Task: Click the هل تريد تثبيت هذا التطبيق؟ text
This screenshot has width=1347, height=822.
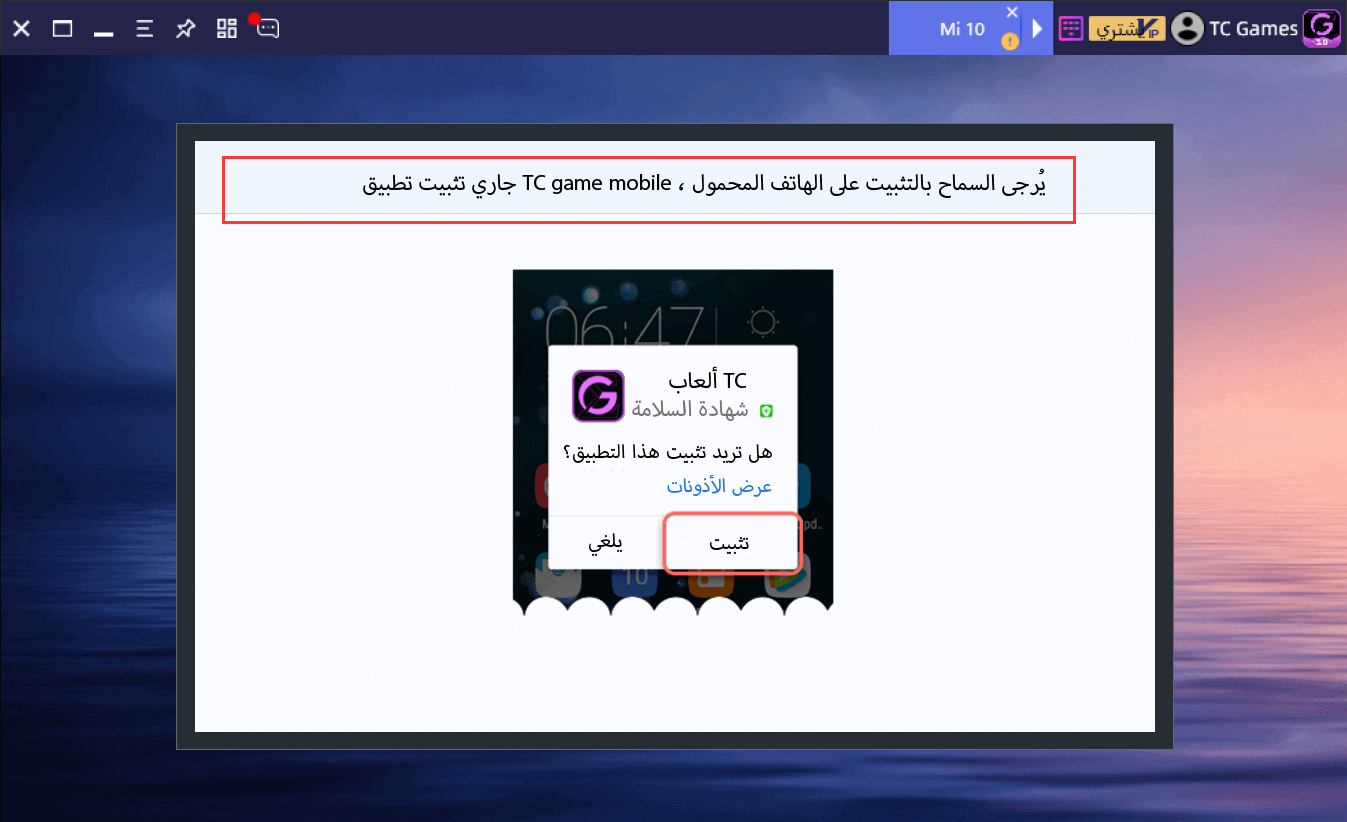Action: point(667,453)
